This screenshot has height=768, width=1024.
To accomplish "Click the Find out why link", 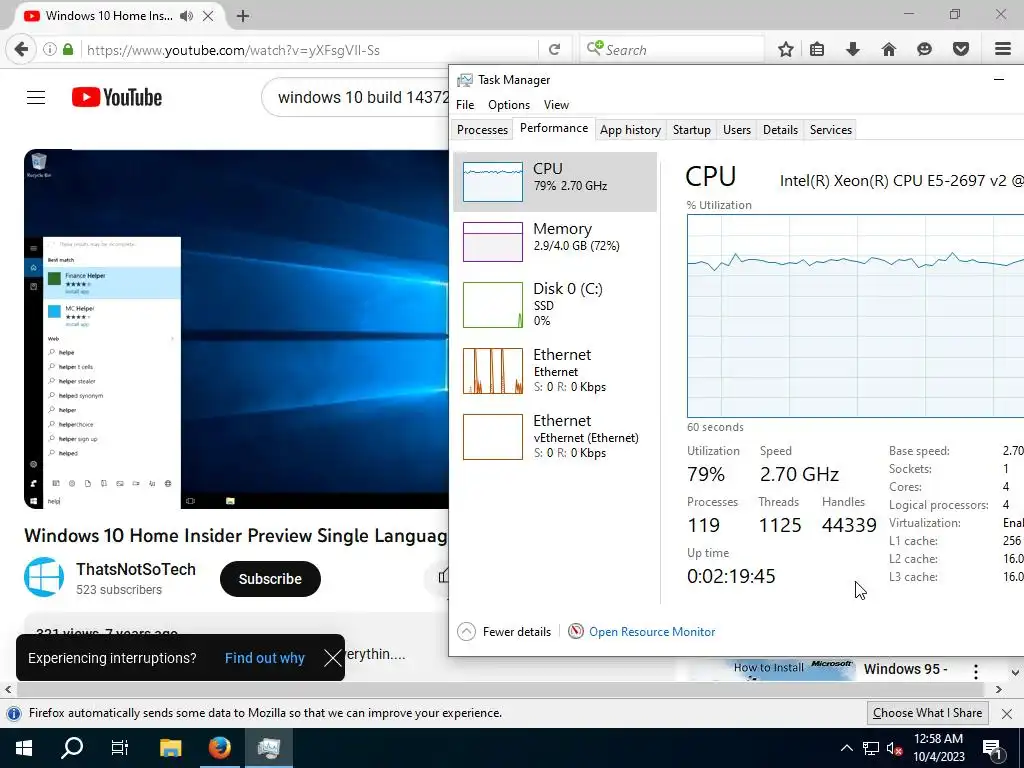I will (x=264, y=658).
